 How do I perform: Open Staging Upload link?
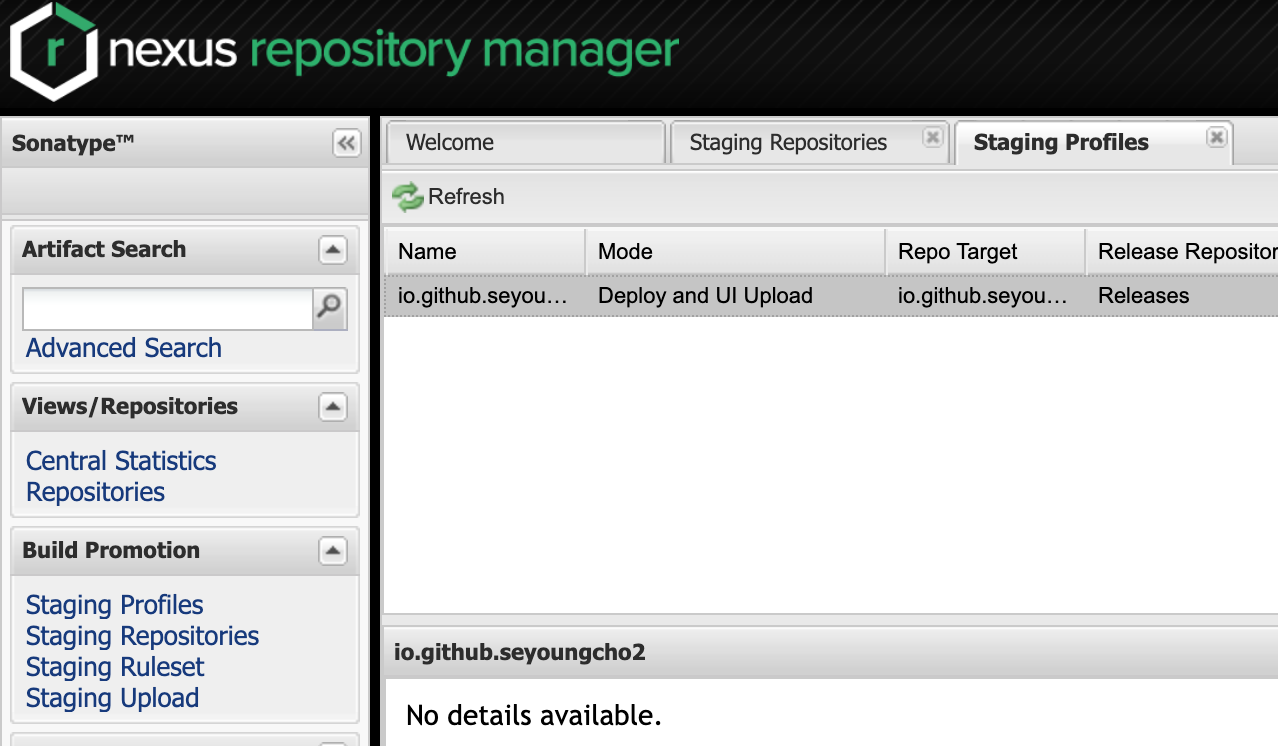pyautogui.click(x=112, y=698)
